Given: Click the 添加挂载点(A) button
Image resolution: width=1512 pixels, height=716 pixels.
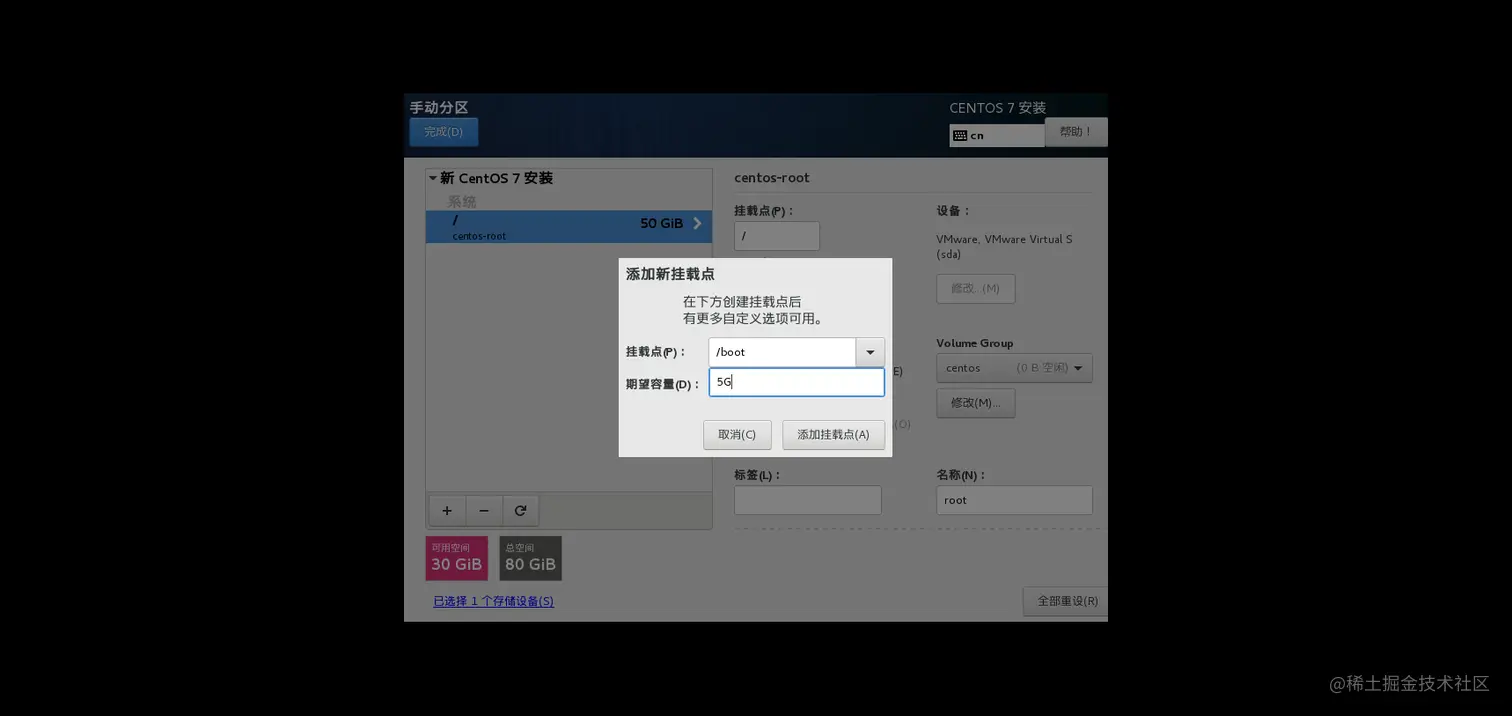Looking at the screenshot, I should 833,435.
